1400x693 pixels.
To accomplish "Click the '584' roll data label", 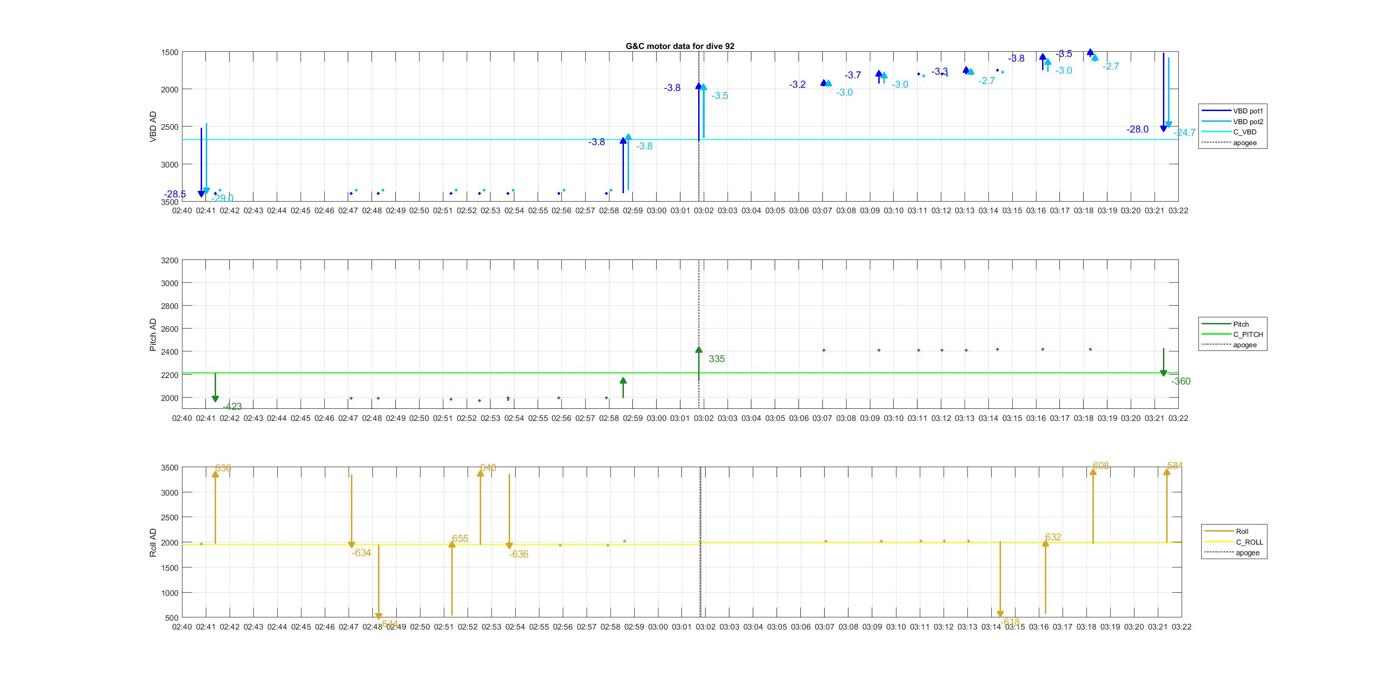I will [1175, 466].
